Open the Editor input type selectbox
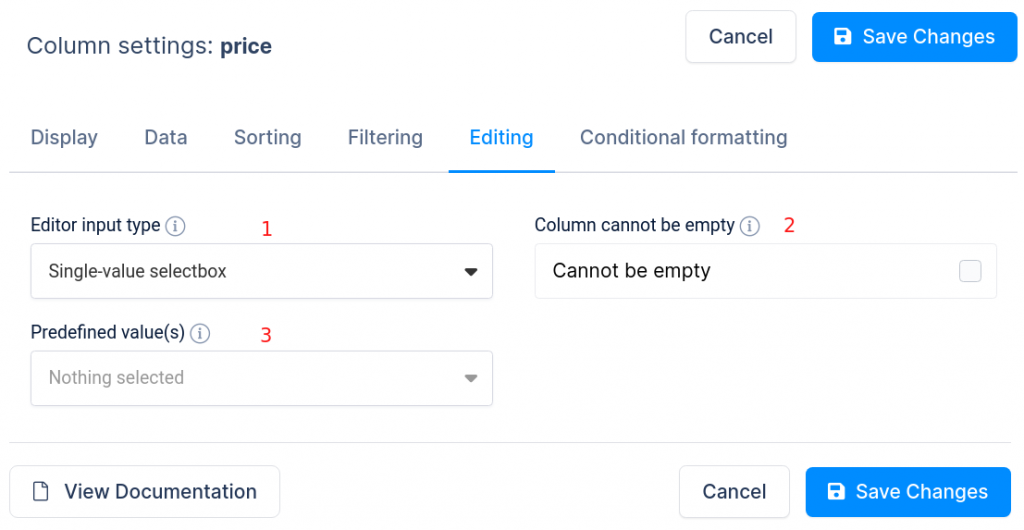 pos(261,271)
